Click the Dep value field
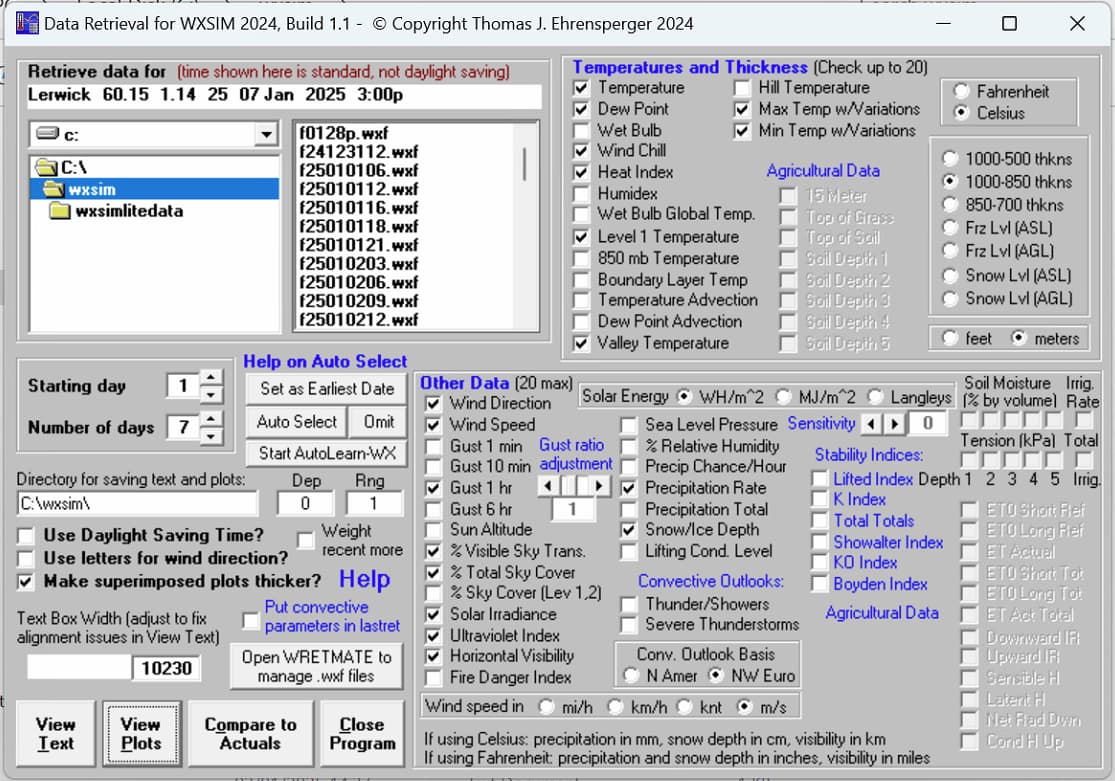Viewport: 1115px width, 781px height. [x=305, y=504]
